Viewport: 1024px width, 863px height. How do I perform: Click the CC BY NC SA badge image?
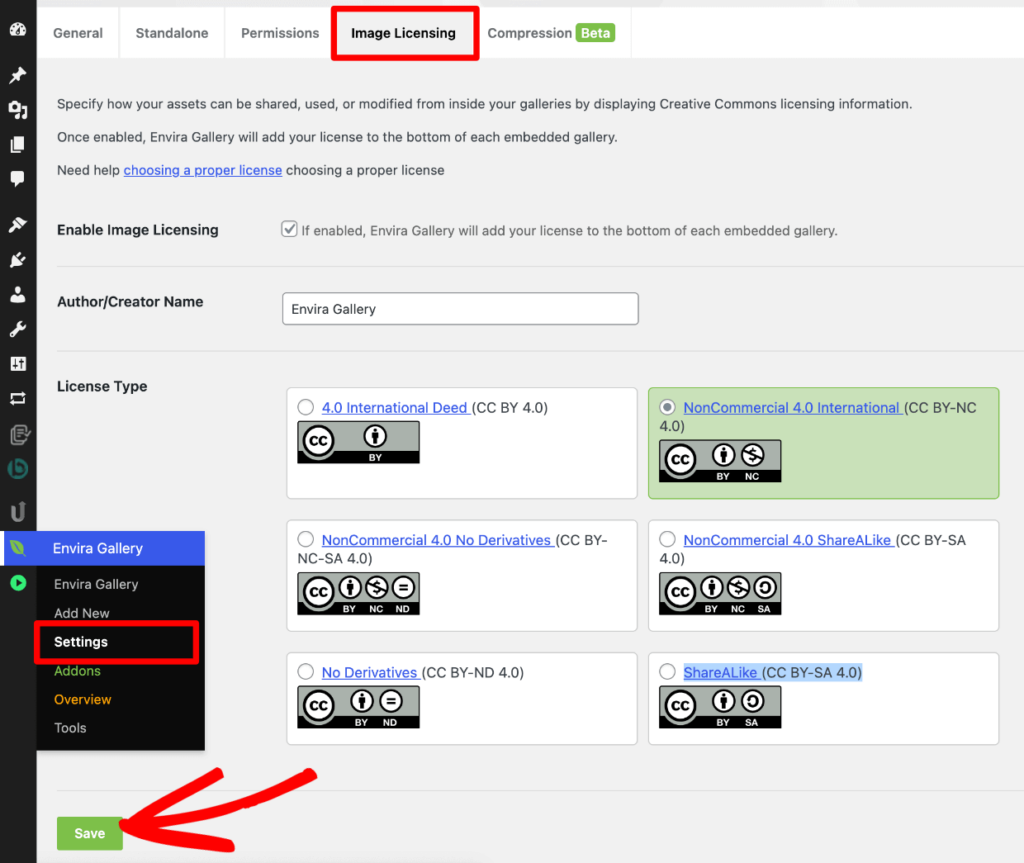point(720,594)
